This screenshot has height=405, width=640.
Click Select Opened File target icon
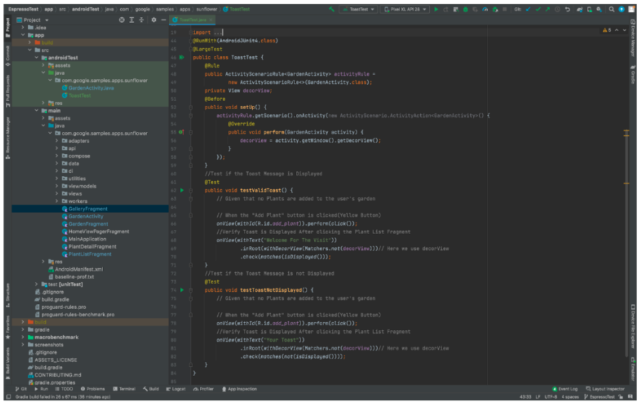click(122, 20)
